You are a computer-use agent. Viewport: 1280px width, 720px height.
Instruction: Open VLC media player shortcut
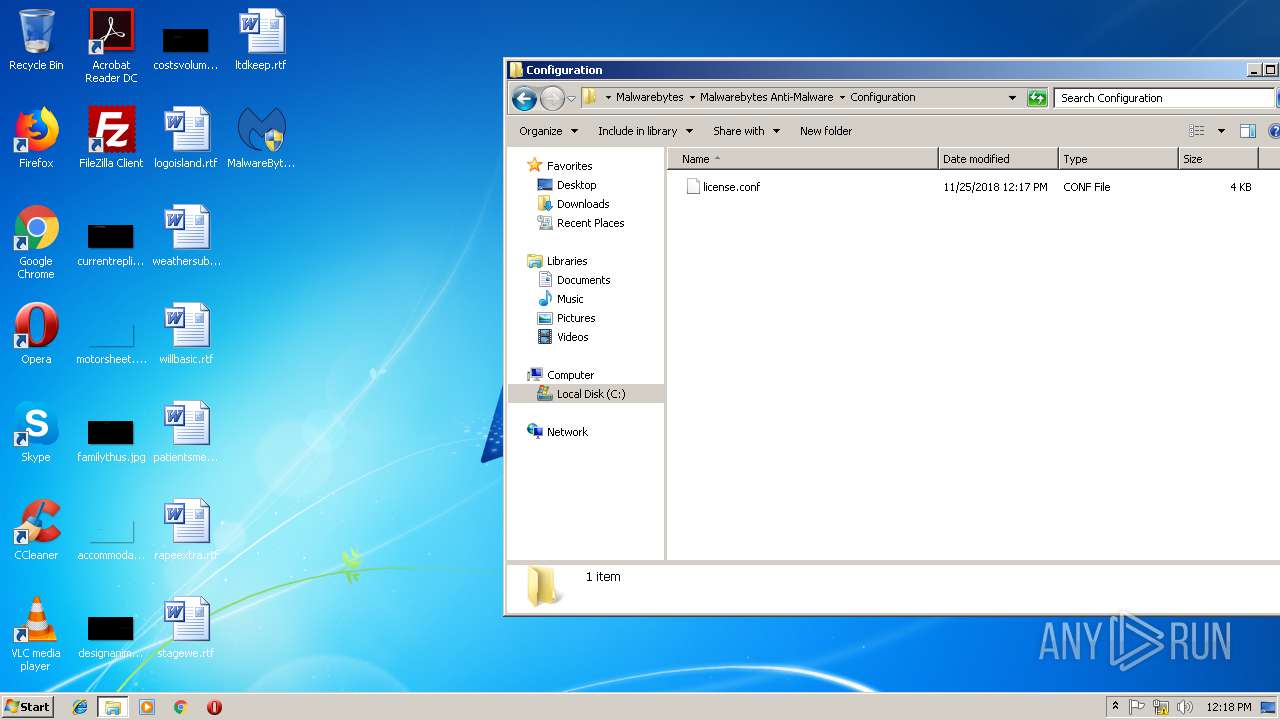(36, 635)
